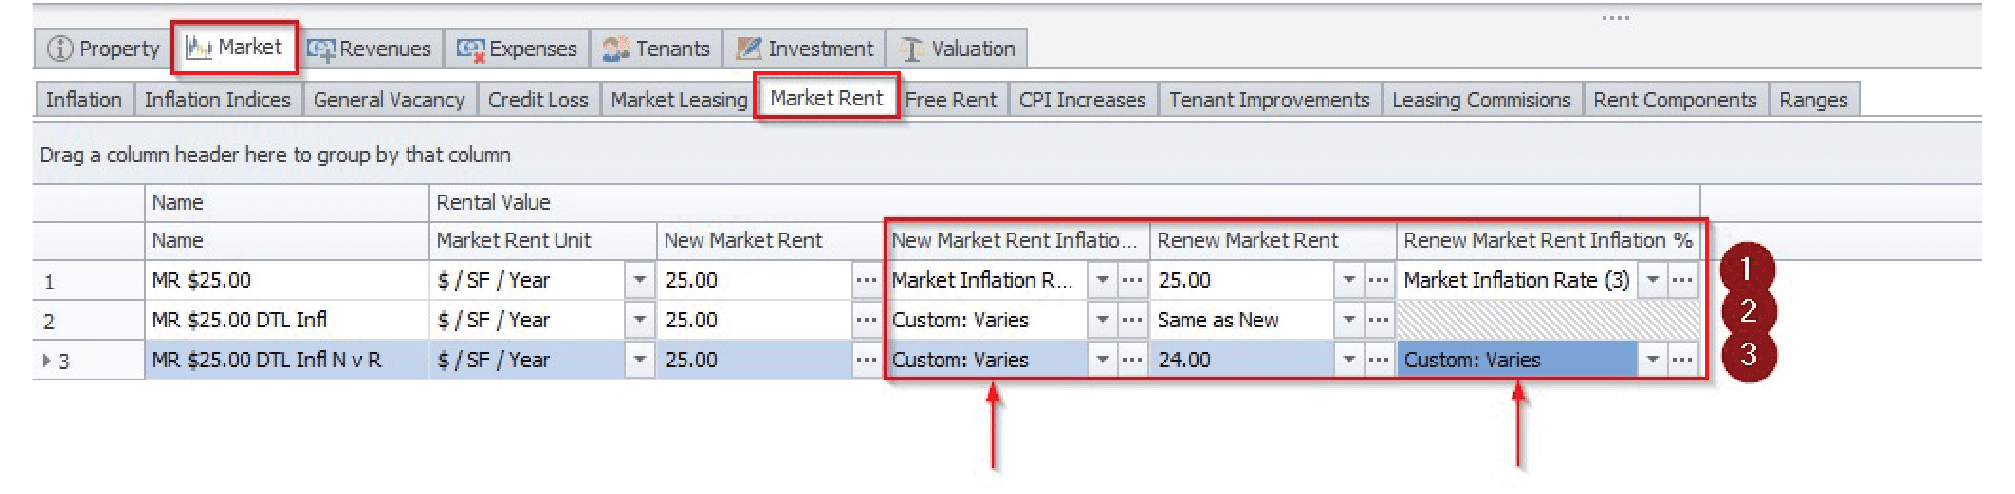
Task: Click ellipsis beside Market Inflation Rate (3)
Action: pyautogui.click(x=1683, y=280)
